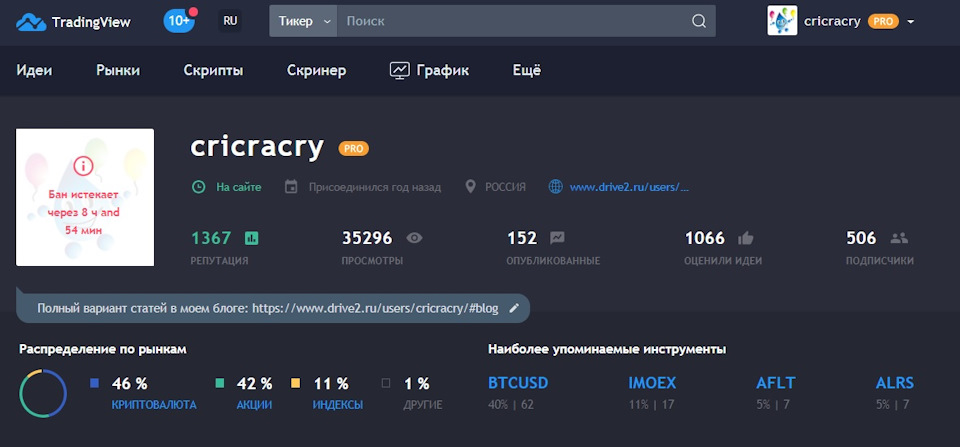Viewport: 960px width, 447px height.
Task: Click the large profile picture
Action: pos(85,197)
